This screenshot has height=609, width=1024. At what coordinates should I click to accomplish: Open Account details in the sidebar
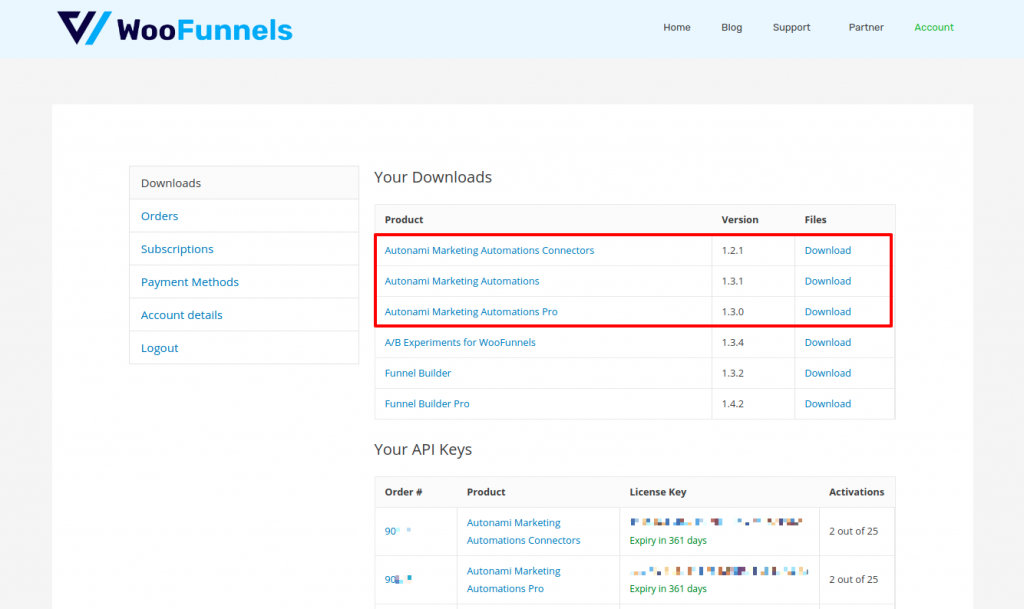pos(244,315)
